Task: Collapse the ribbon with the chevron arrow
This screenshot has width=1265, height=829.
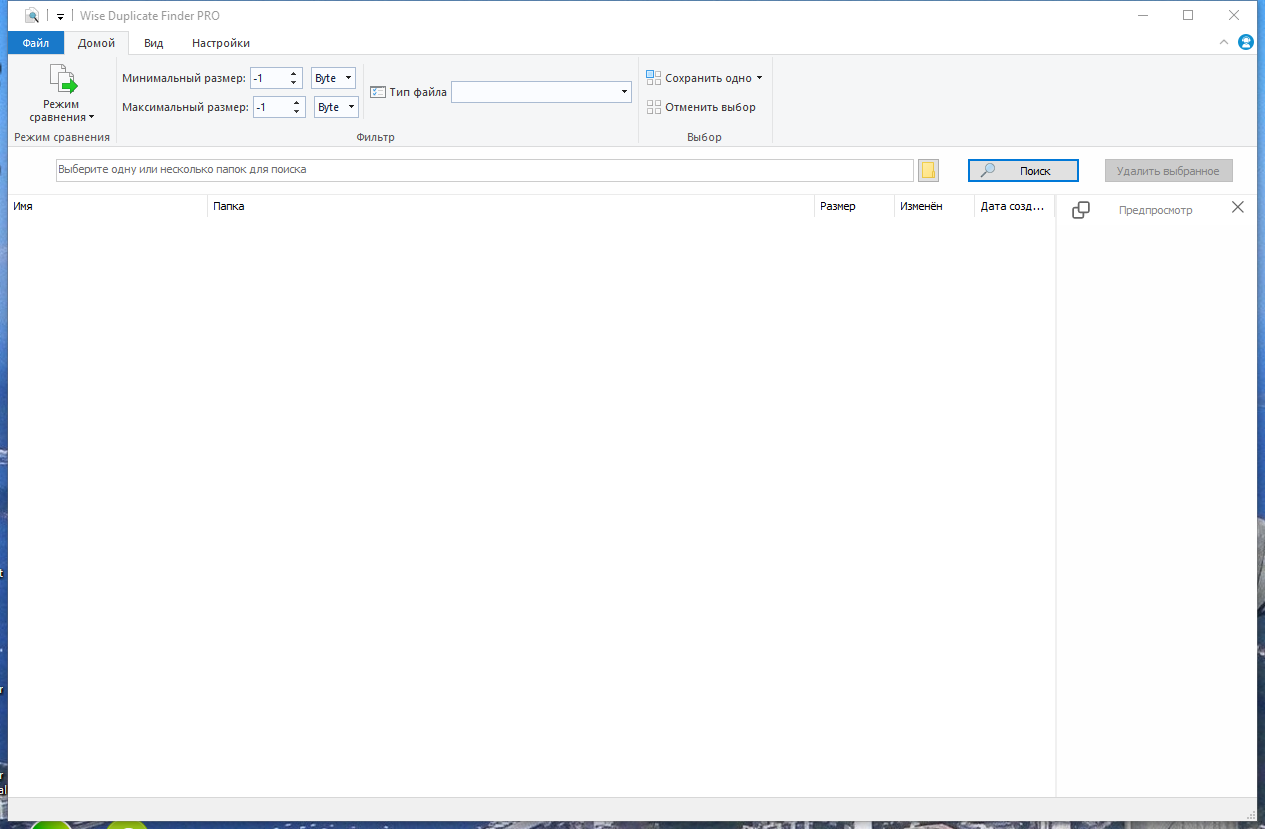Action: click(1224, 43)
